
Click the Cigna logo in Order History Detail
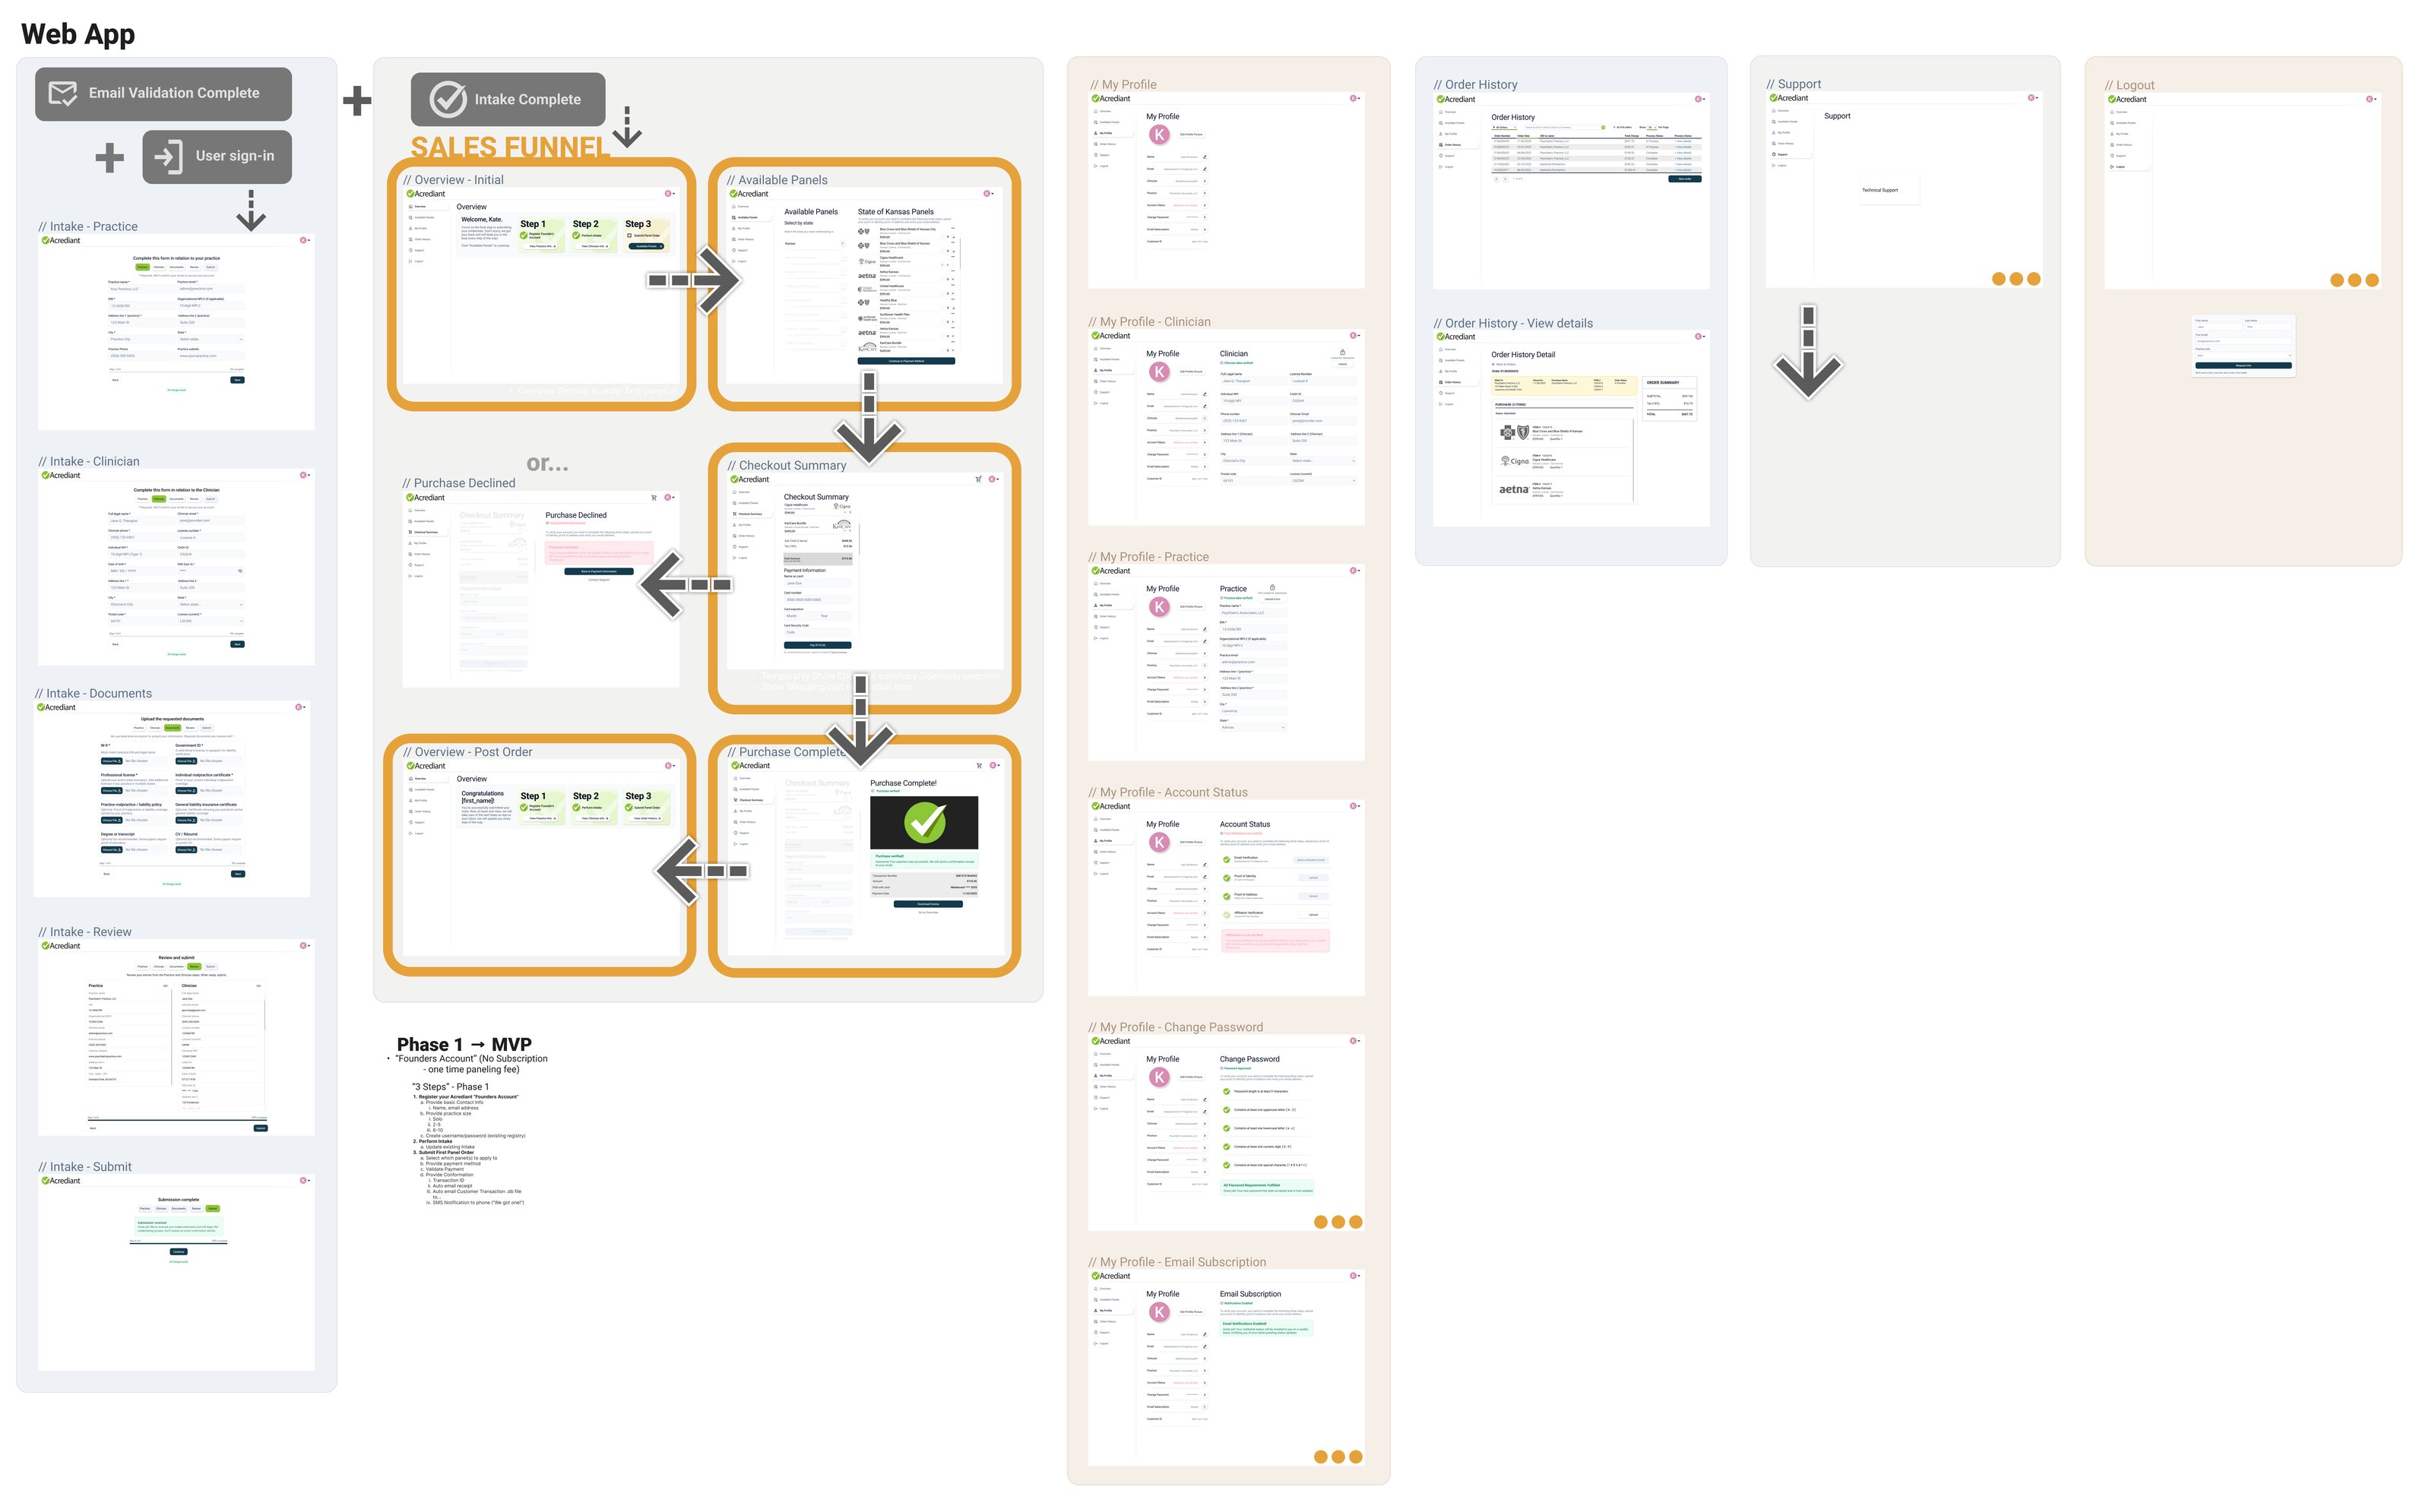point(1514,461)
